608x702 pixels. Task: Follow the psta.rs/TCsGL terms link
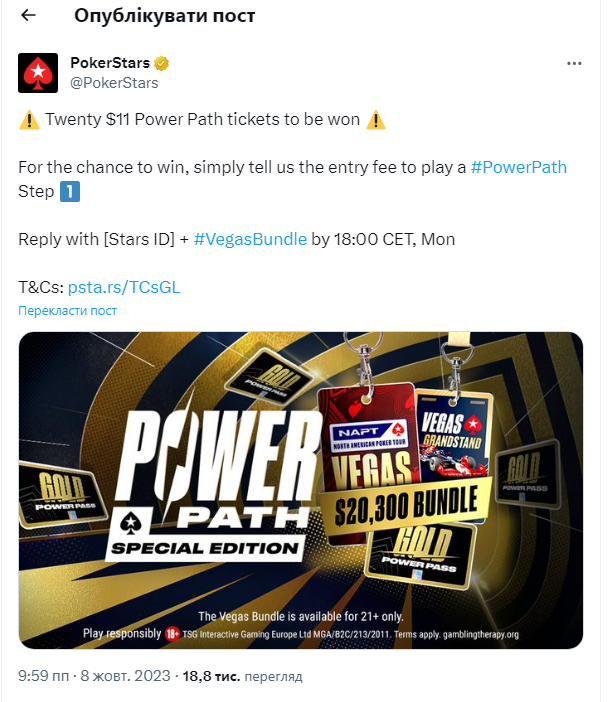coord(124,287)
